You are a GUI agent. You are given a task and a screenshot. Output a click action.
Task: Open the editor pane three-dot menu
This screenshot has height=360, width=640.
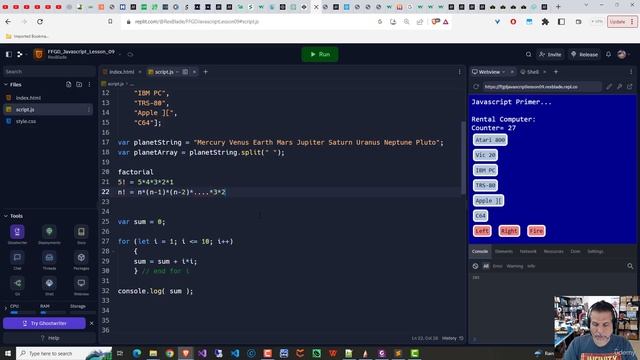459,72
